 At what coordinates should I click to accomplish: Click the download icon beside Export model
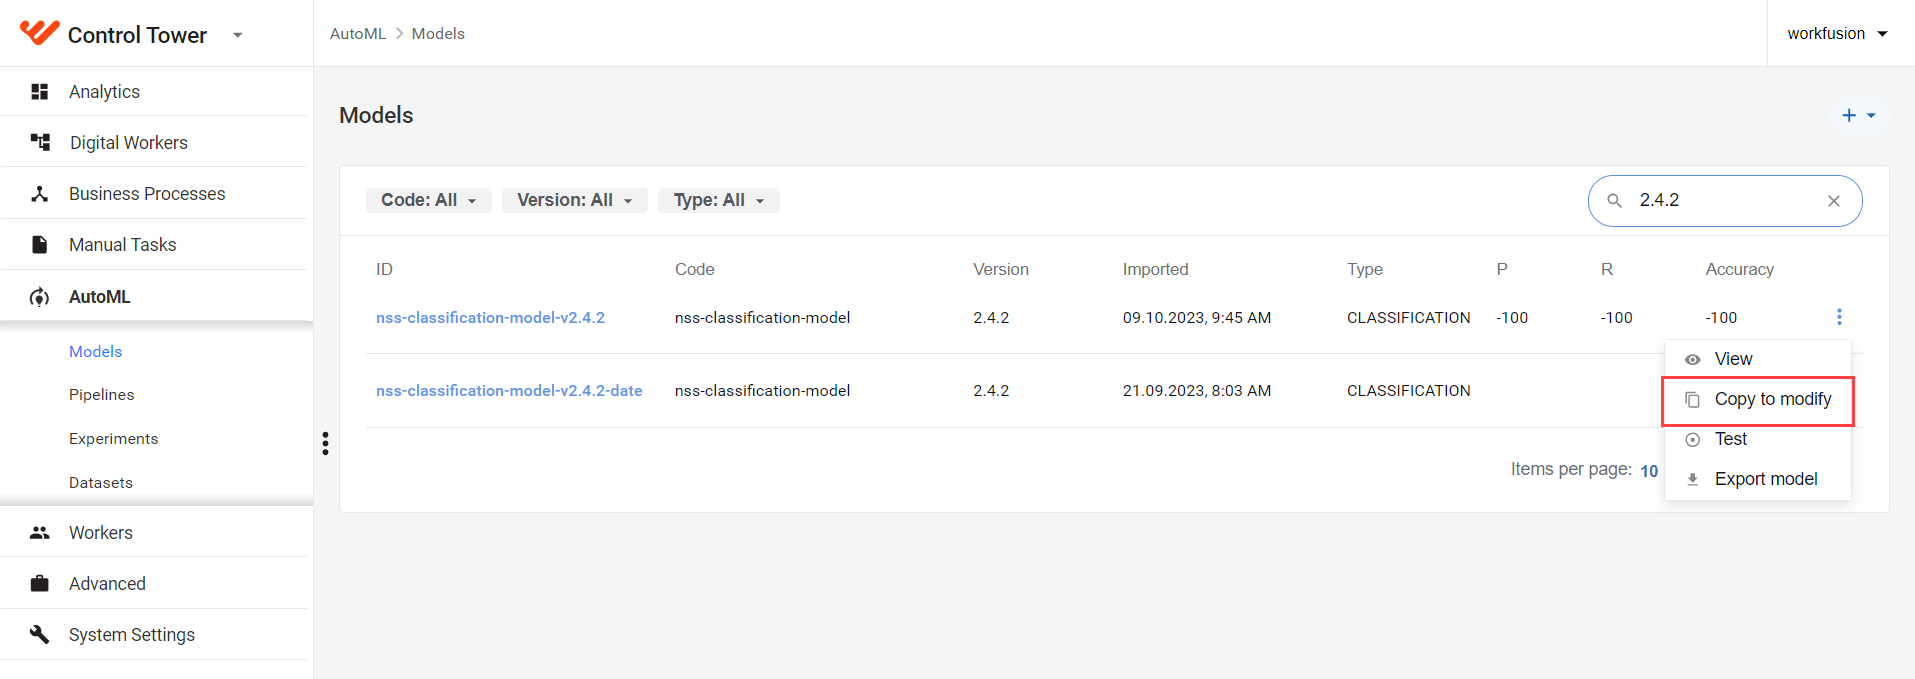pyautogui.click(x=1693, y=479)
